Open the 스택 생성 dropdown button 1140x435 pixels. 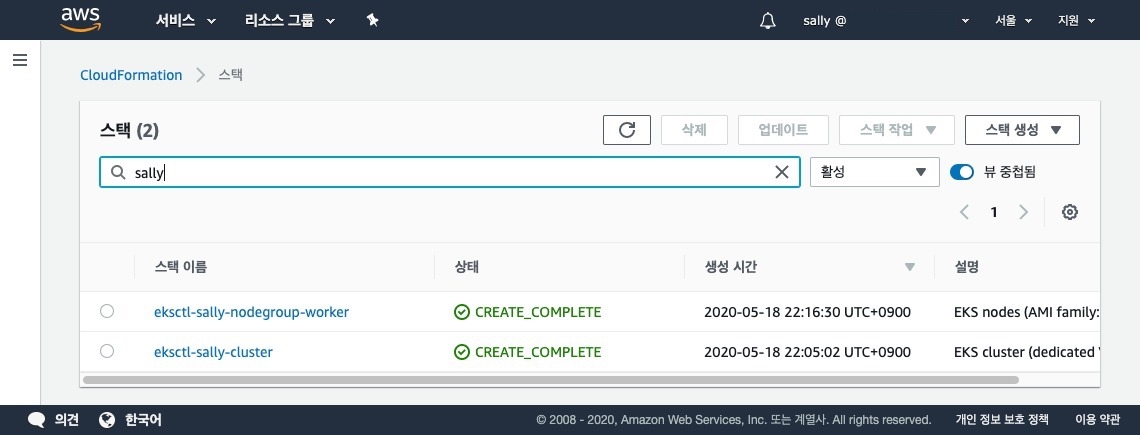click(x=1021, y=130)
